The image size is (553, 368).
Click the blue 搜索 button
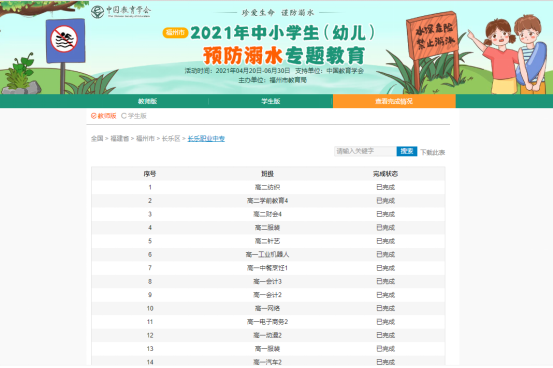pyautogui.click(x=407, y=151)
